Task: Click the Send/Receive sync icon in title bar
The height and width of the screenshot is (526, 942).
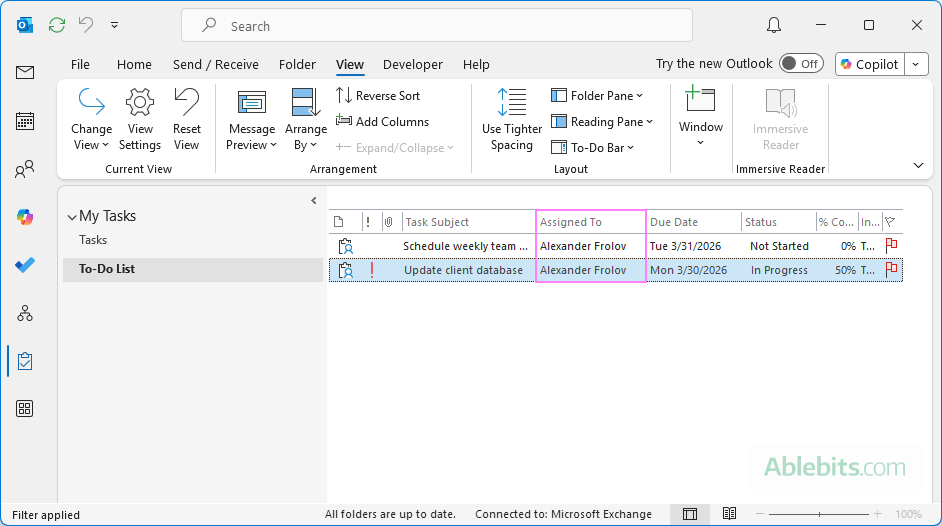Action: click(x=57, y=25)
